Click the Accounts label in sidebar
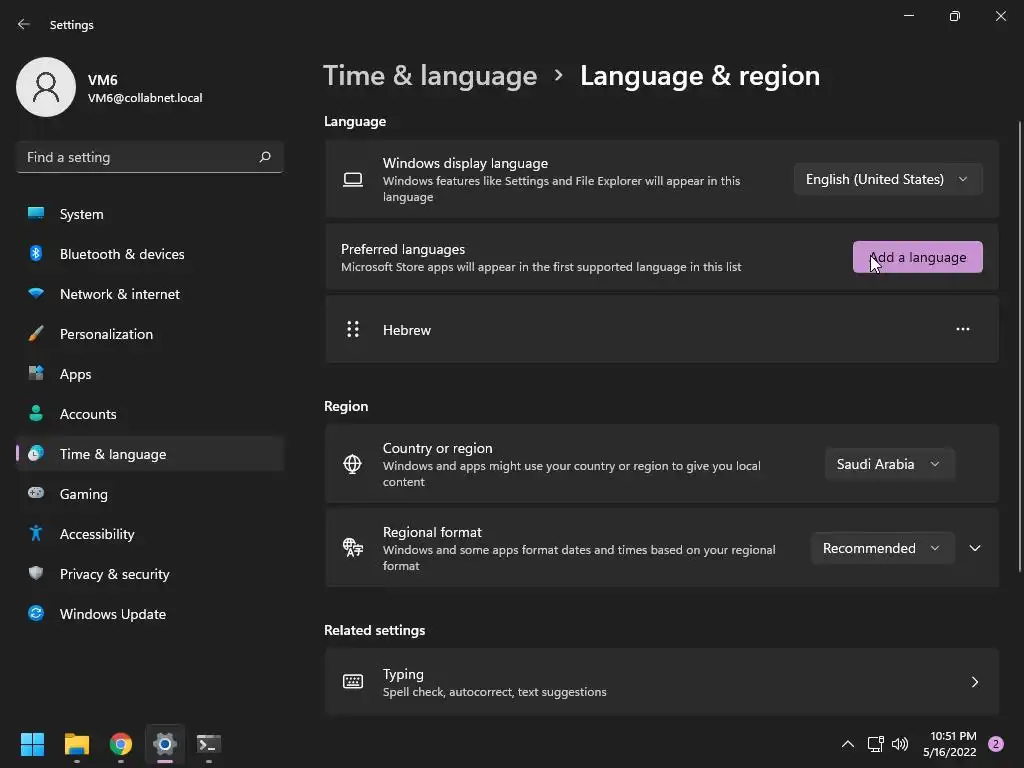Screen dimensions: 1024x768 (88, 414)
